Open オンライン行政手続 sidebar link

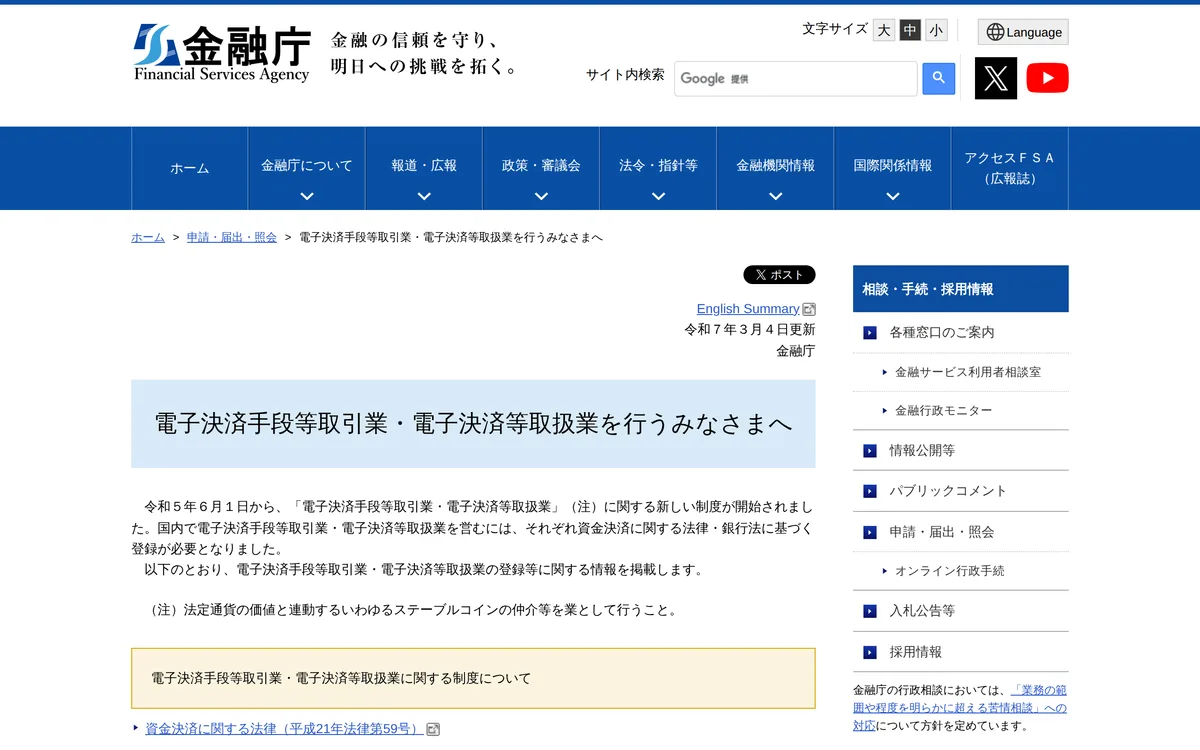[x=950, y=571]
